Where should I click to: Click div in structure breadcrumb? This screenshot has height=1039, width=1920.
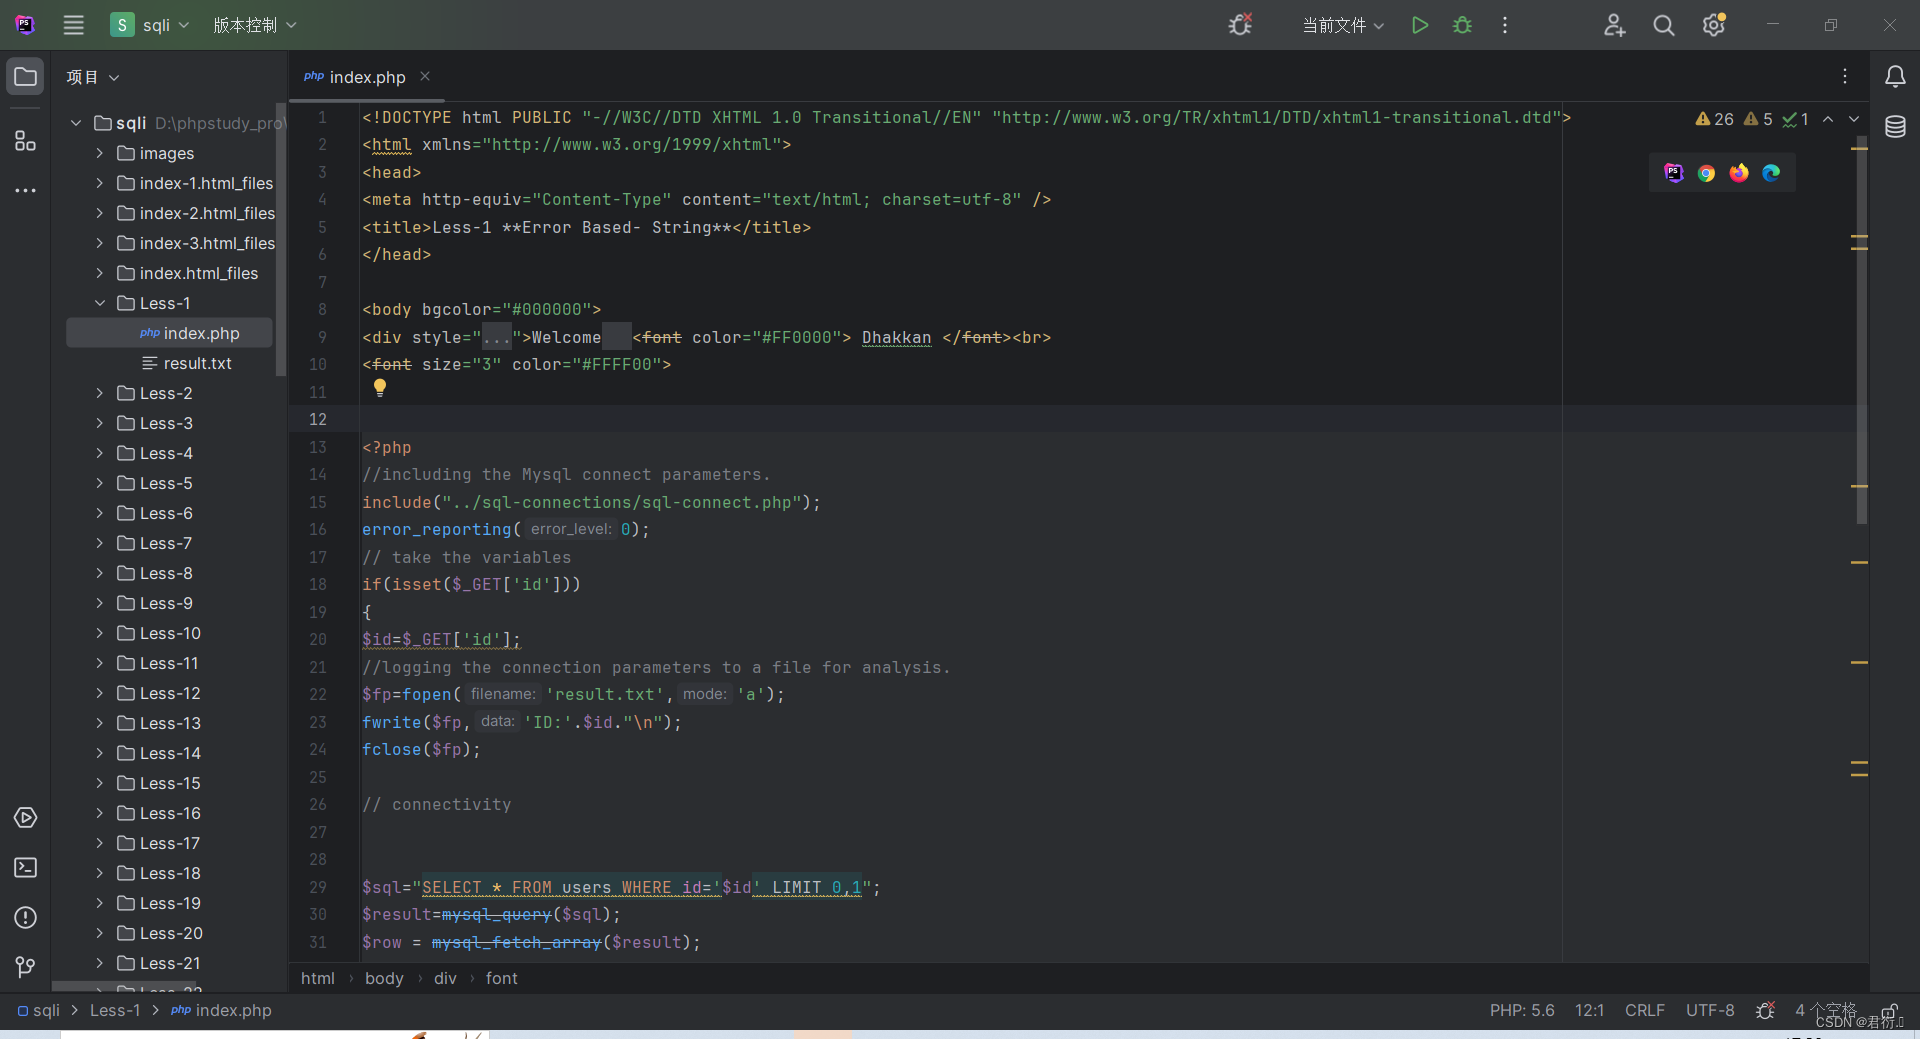coord(445,978)
